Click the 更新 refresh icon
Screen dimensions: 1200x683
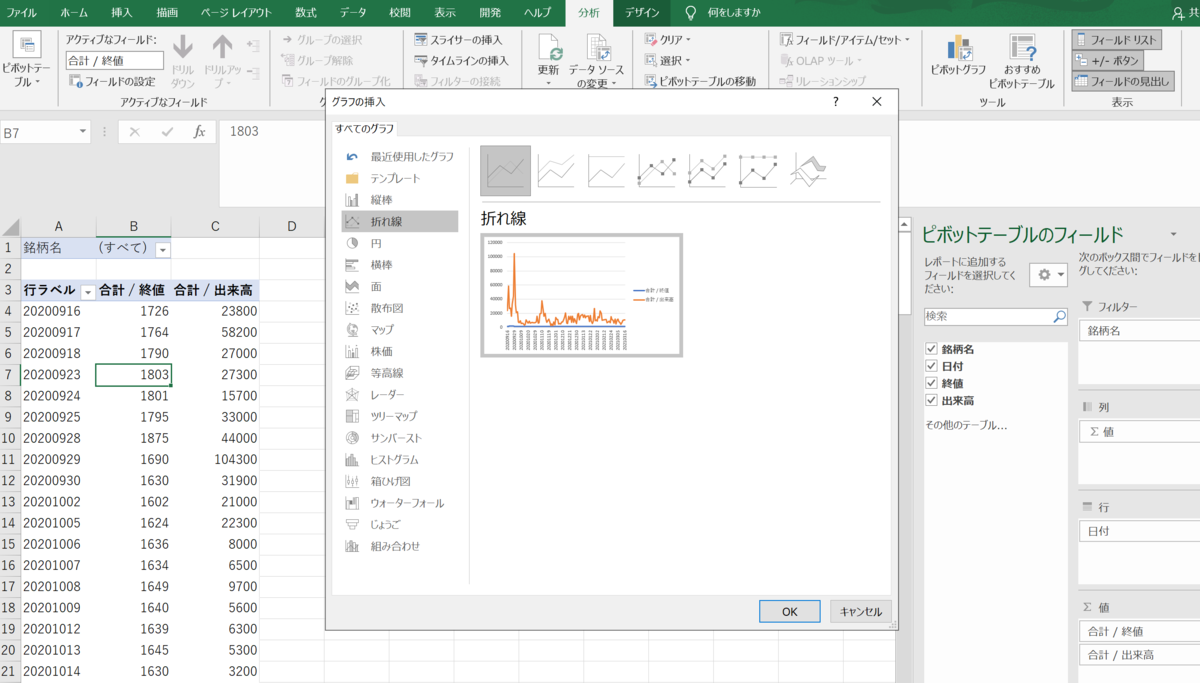[549, 60]
